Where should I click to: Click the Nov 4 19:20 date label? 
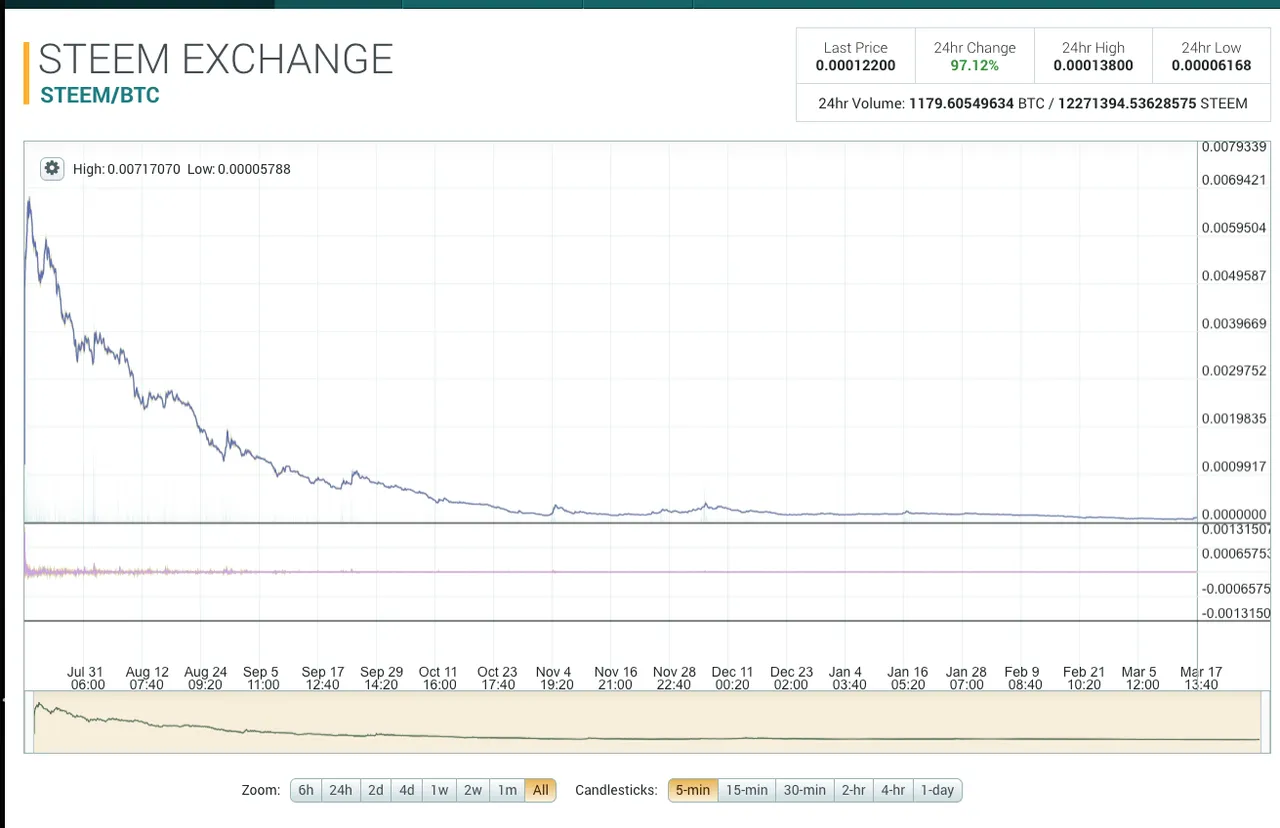click(553, 678)
